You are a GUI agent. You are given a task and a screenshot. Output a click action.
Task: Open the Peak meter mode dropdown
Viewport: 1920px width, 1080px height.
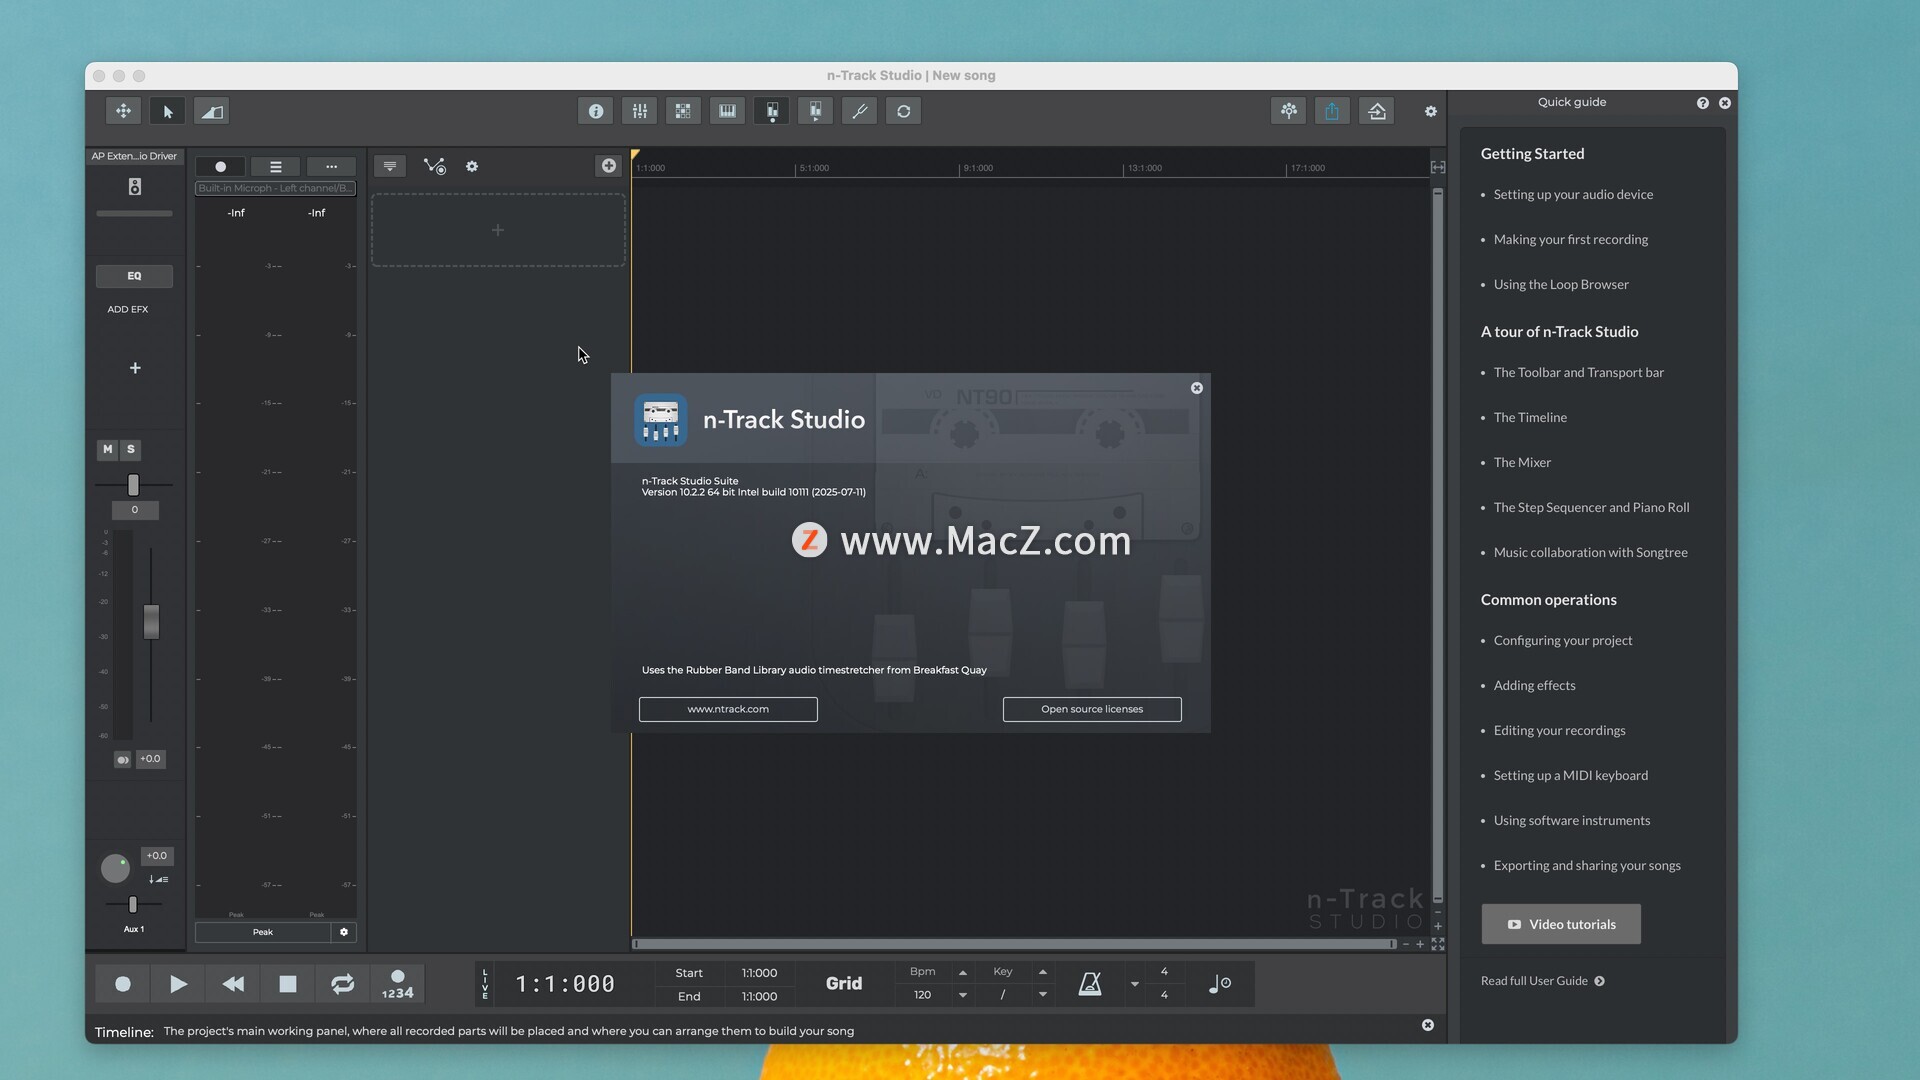click(x=263, y=932)
